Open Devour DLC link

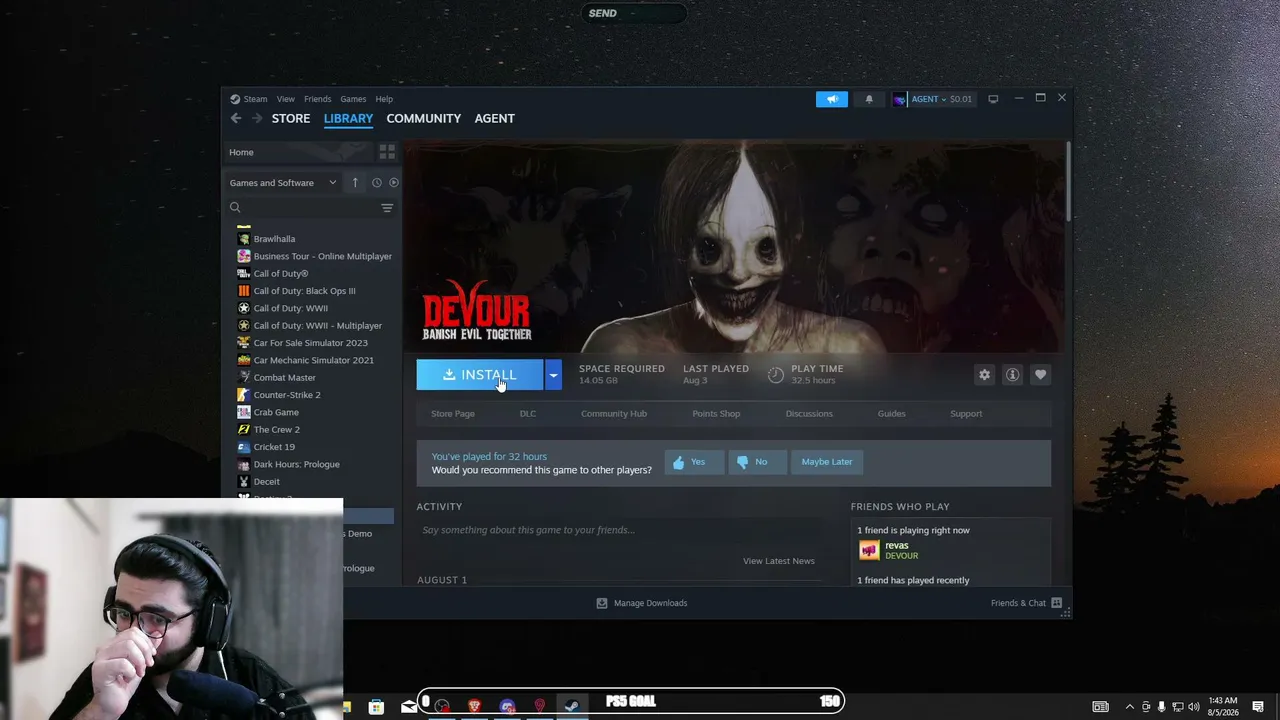click(528, 414)
